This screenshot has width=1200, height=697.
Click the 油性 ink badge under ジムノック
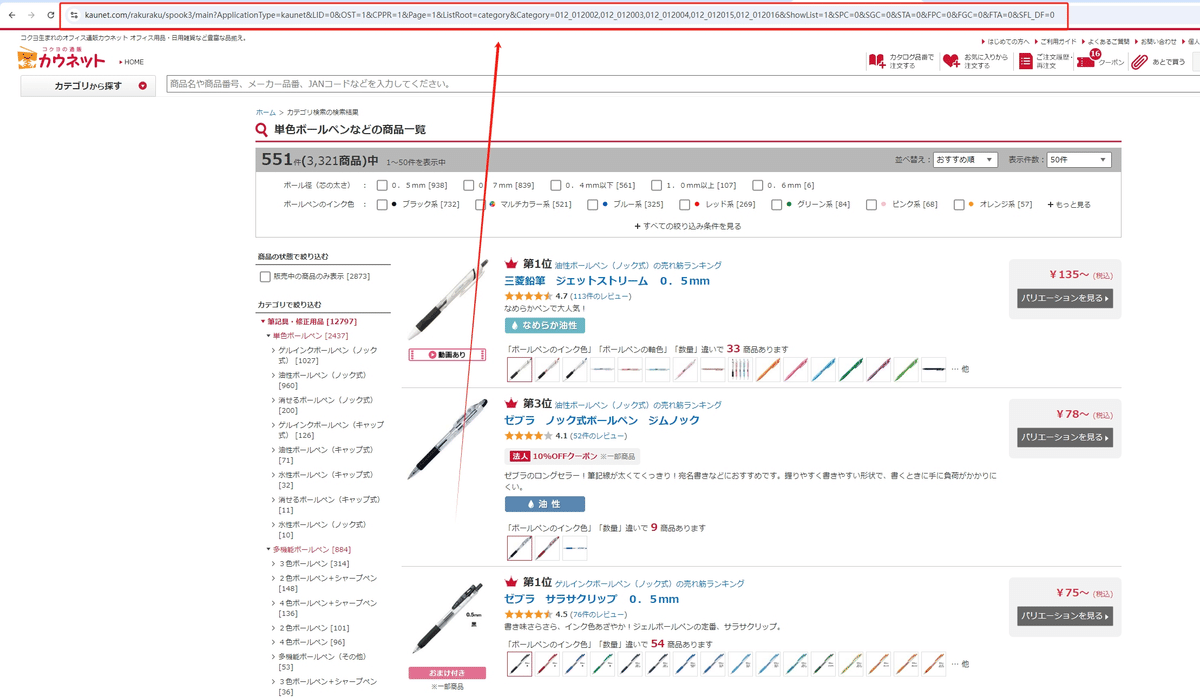545,504
